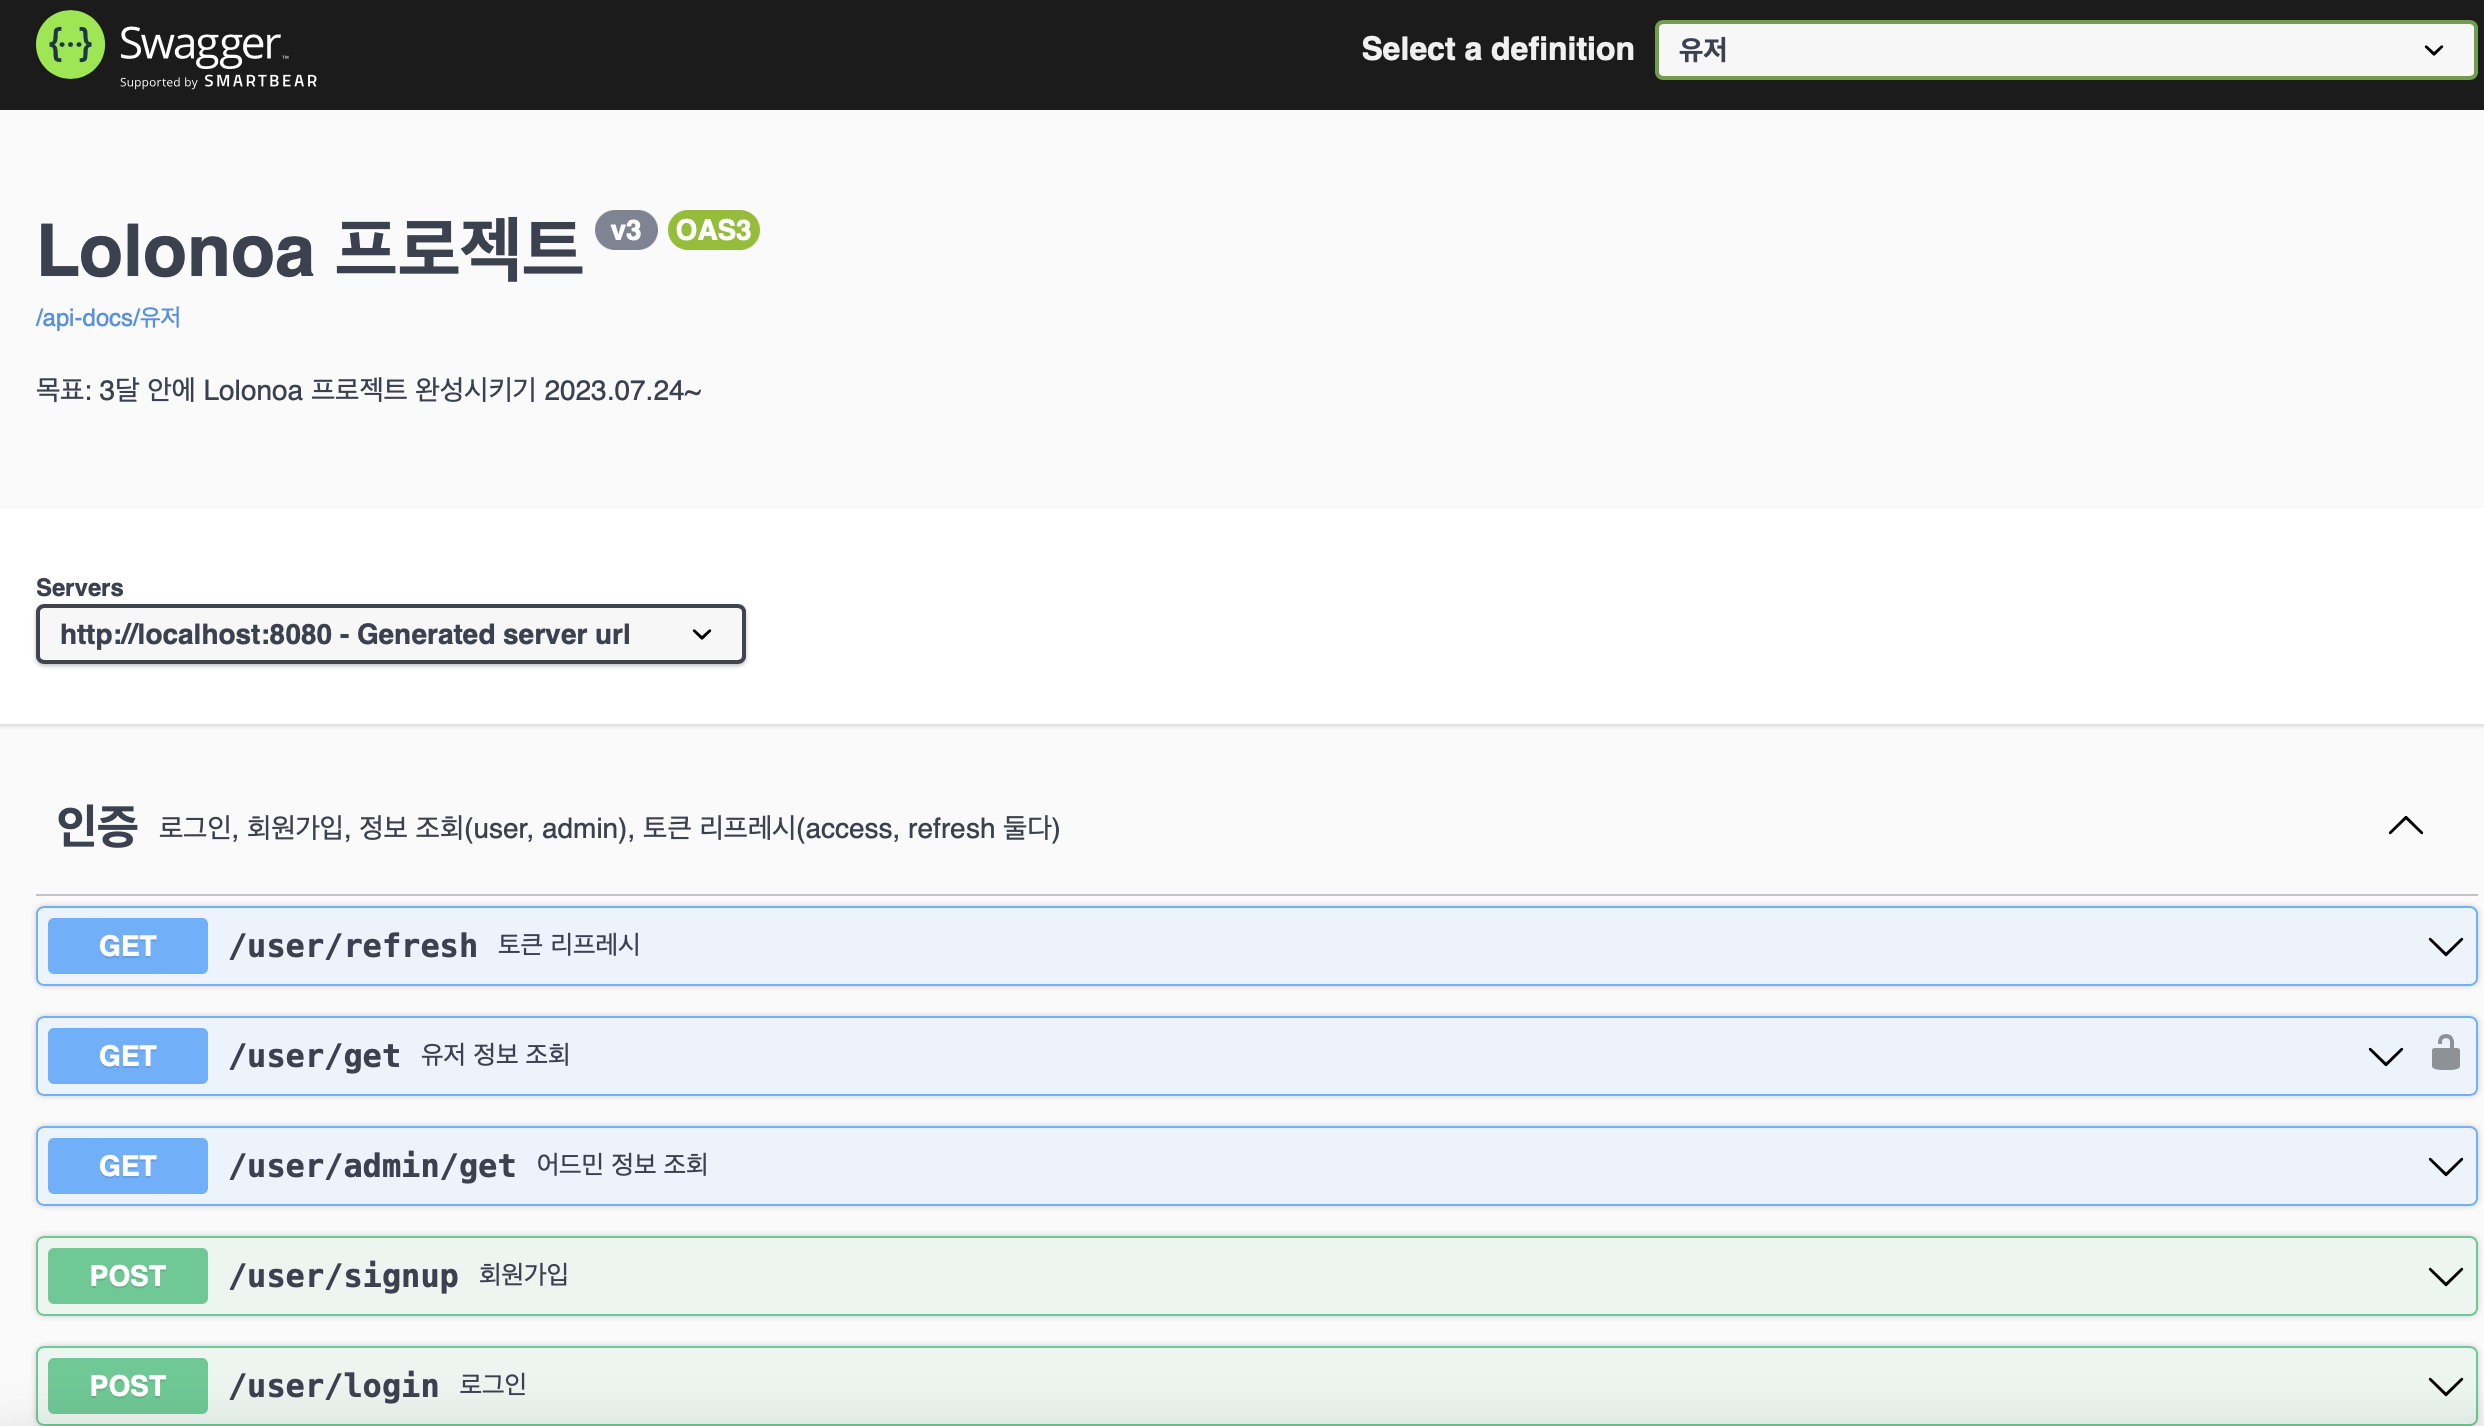
Task: Expand the /user/signup row via its chevron
Action: pyautogui.click(x=2445, y=1276)
